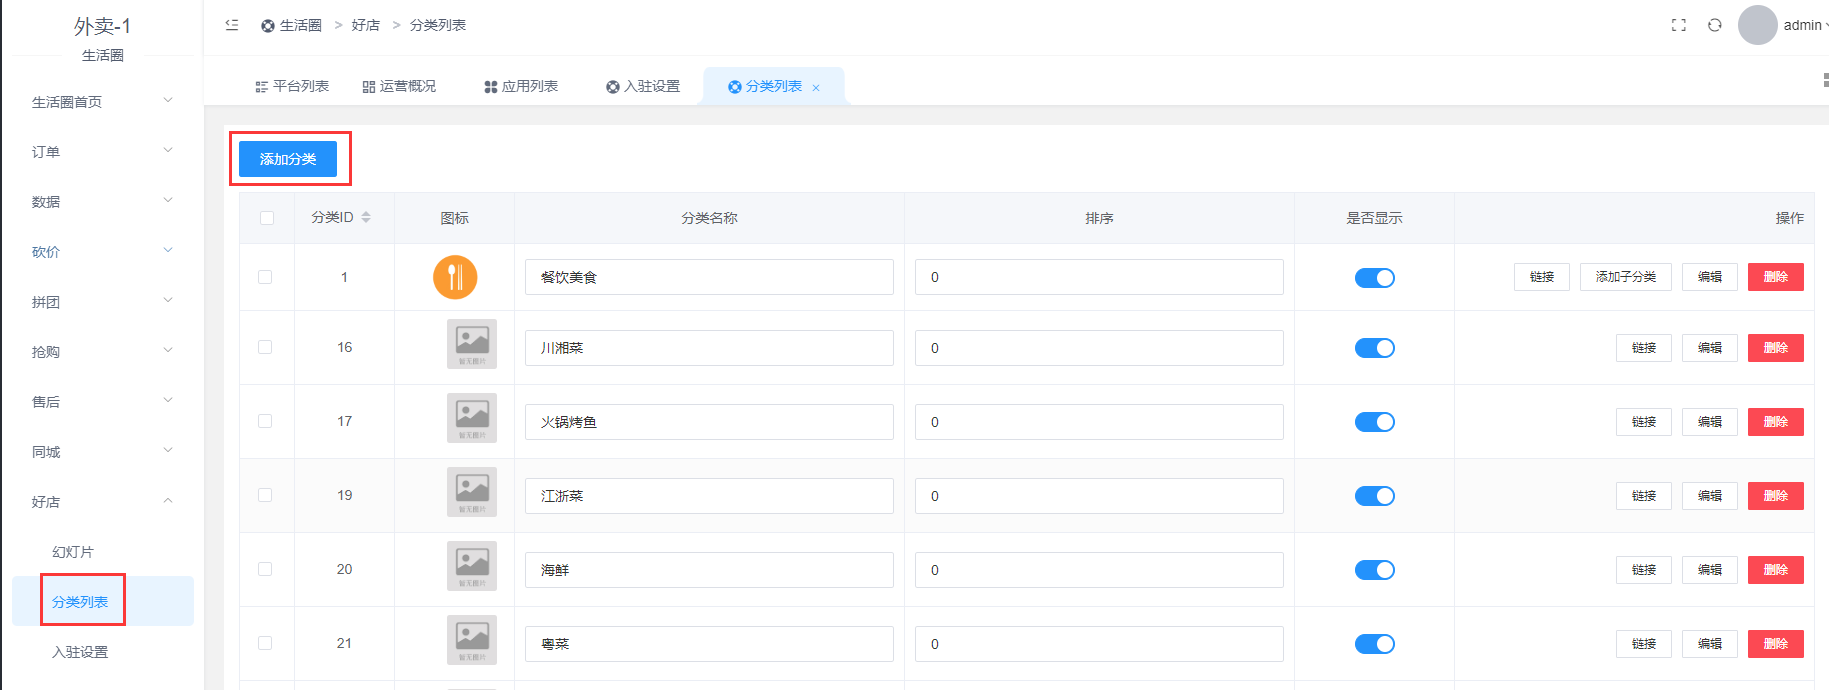Switch to the 入驻设置 tab
The height and width of the screenshot is (690, 1829).
(643, 86)
